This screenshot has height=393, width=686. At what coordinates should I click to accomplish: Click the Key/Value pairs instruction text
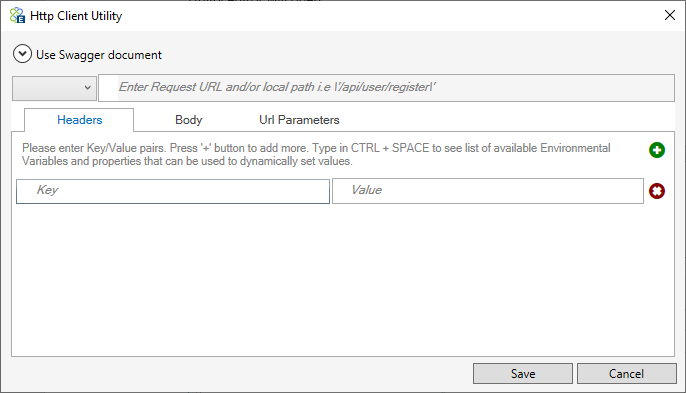coord(316,154)
